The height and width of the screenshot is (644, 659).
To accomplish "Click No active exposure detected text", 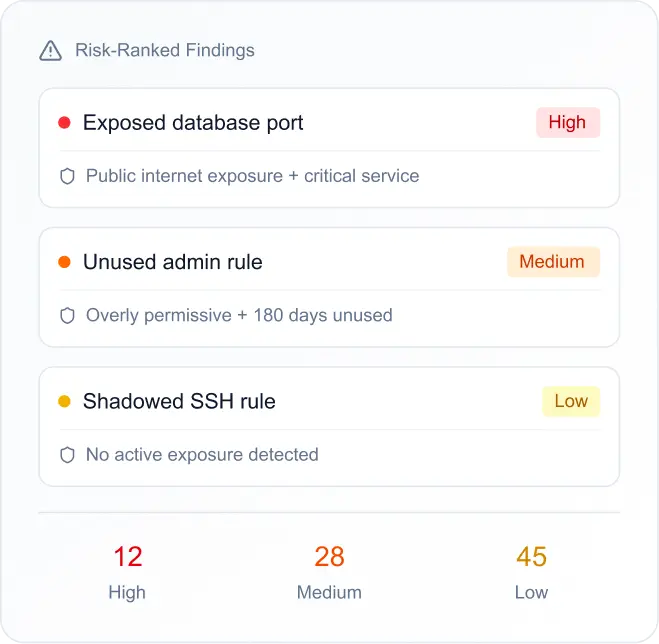I will point(202,454).
